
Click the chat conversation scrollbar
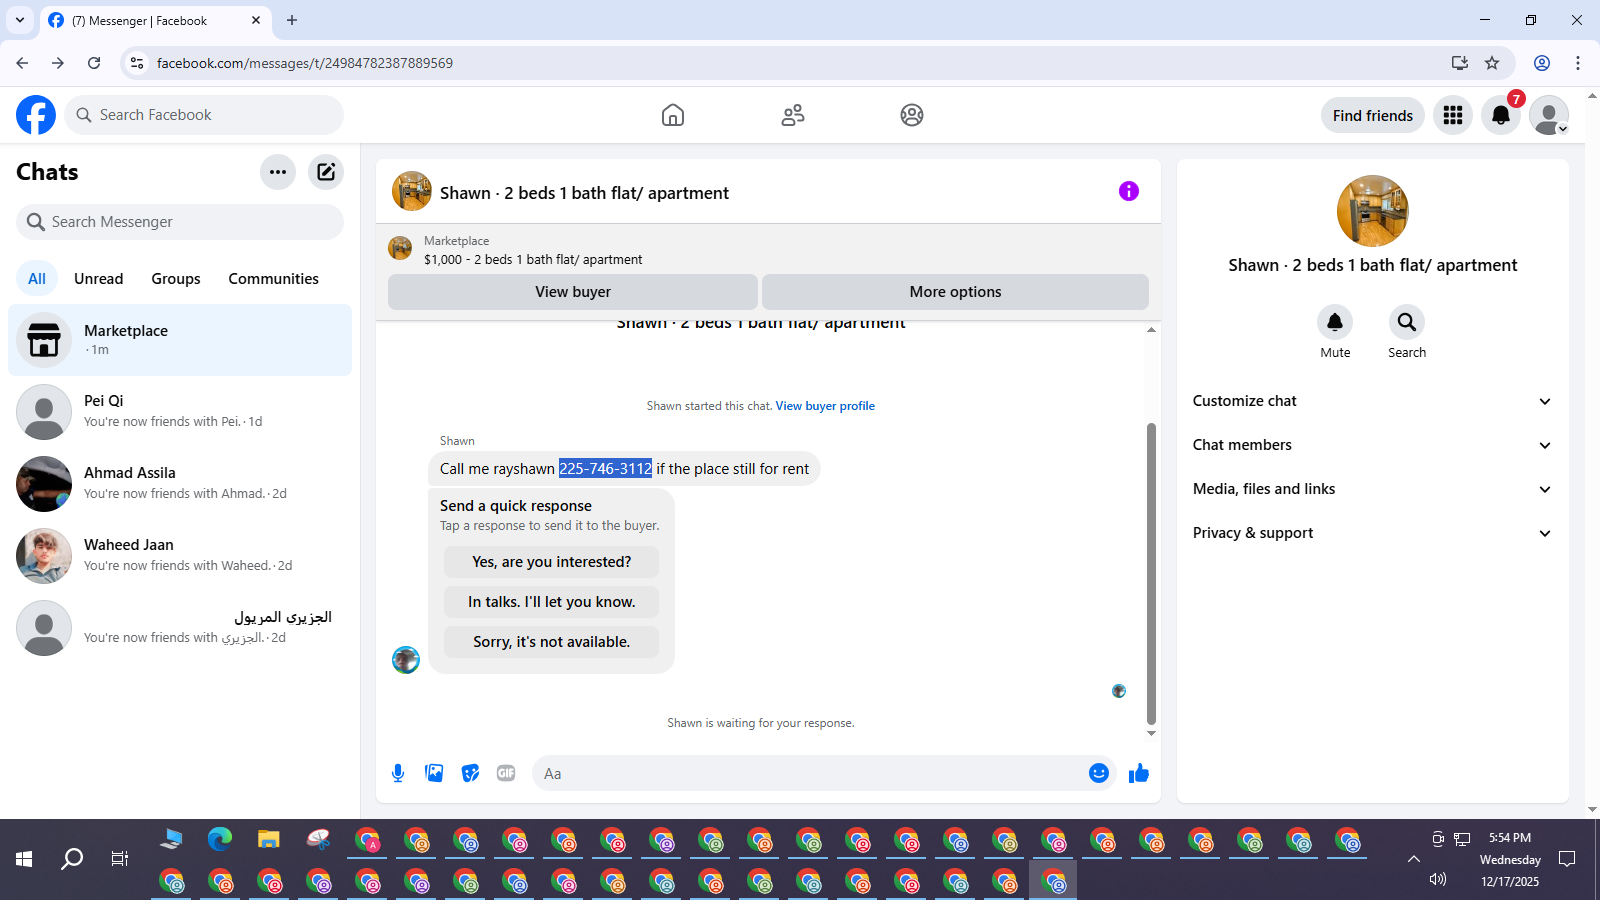coord(1151,573)
